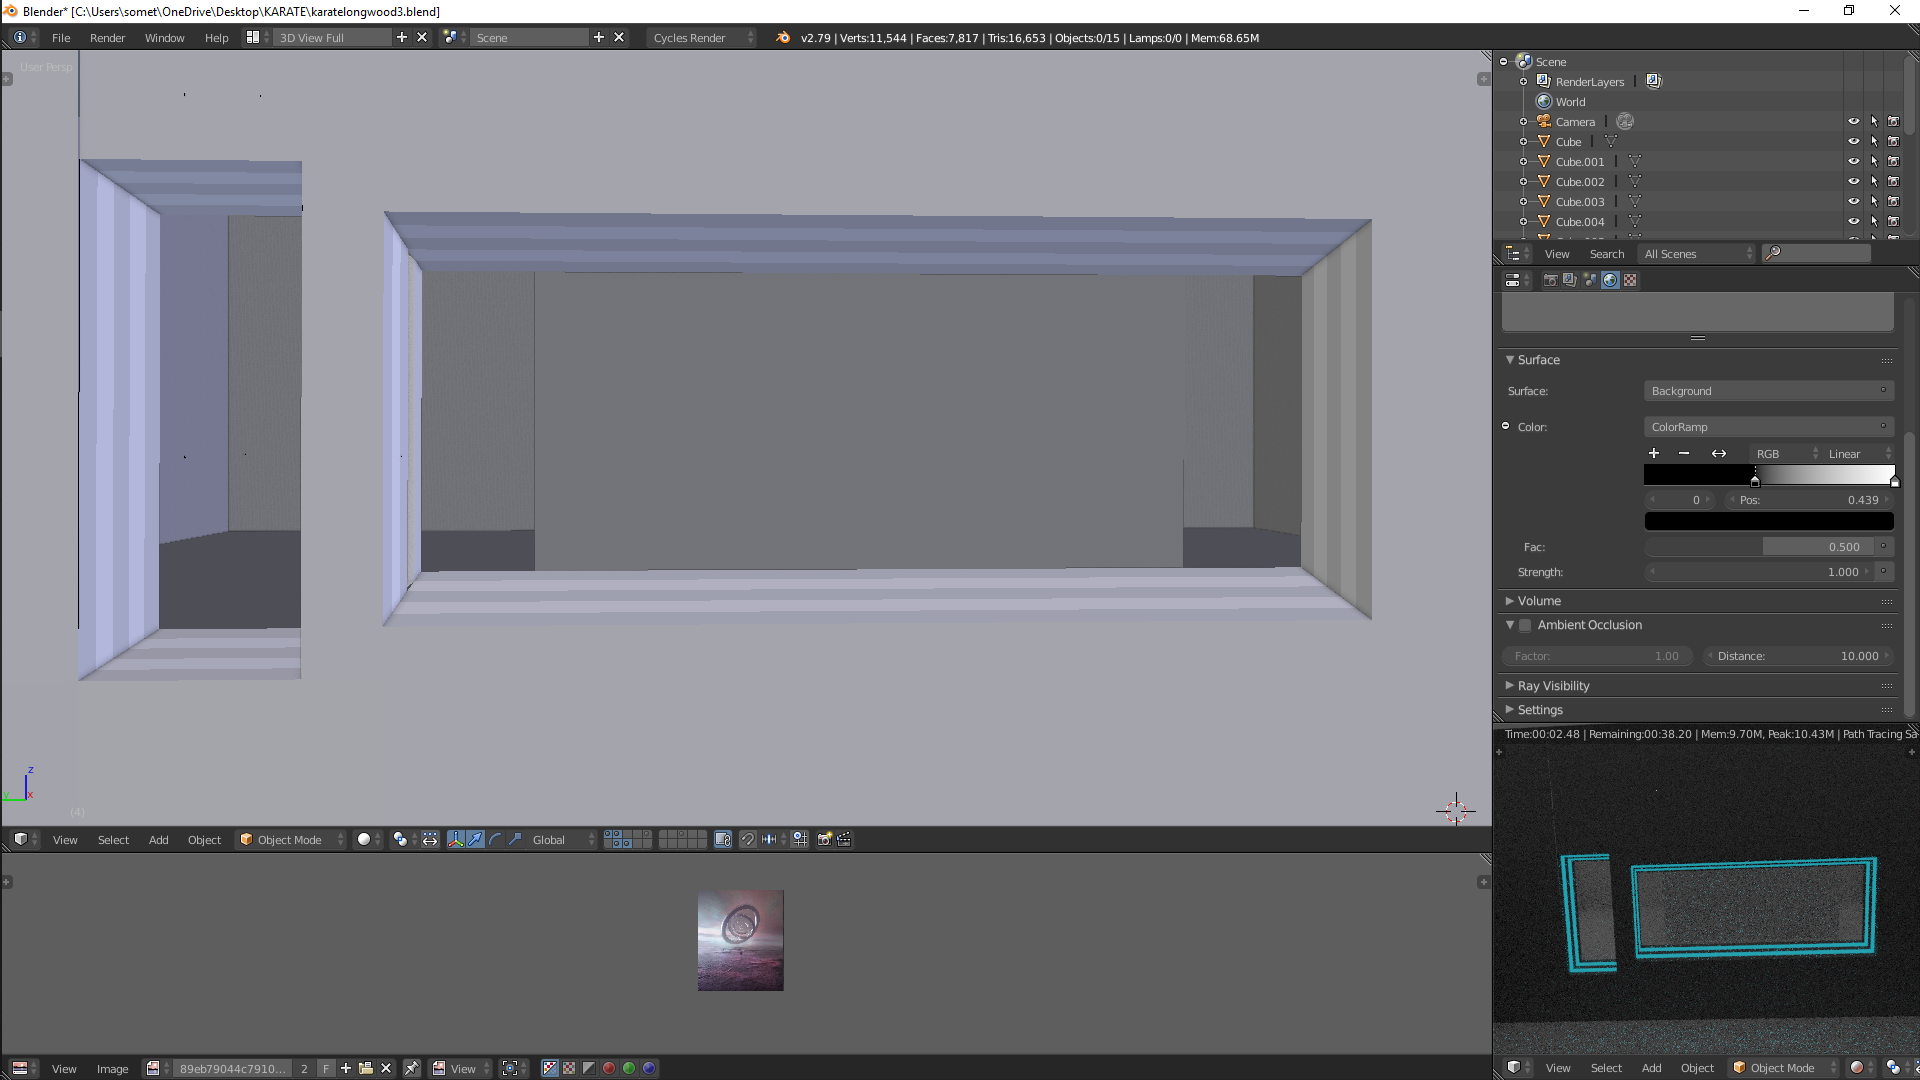The image size is (1920, 1080).
Task: Click the Surface Background shader button
Action: click(1767, 391)
